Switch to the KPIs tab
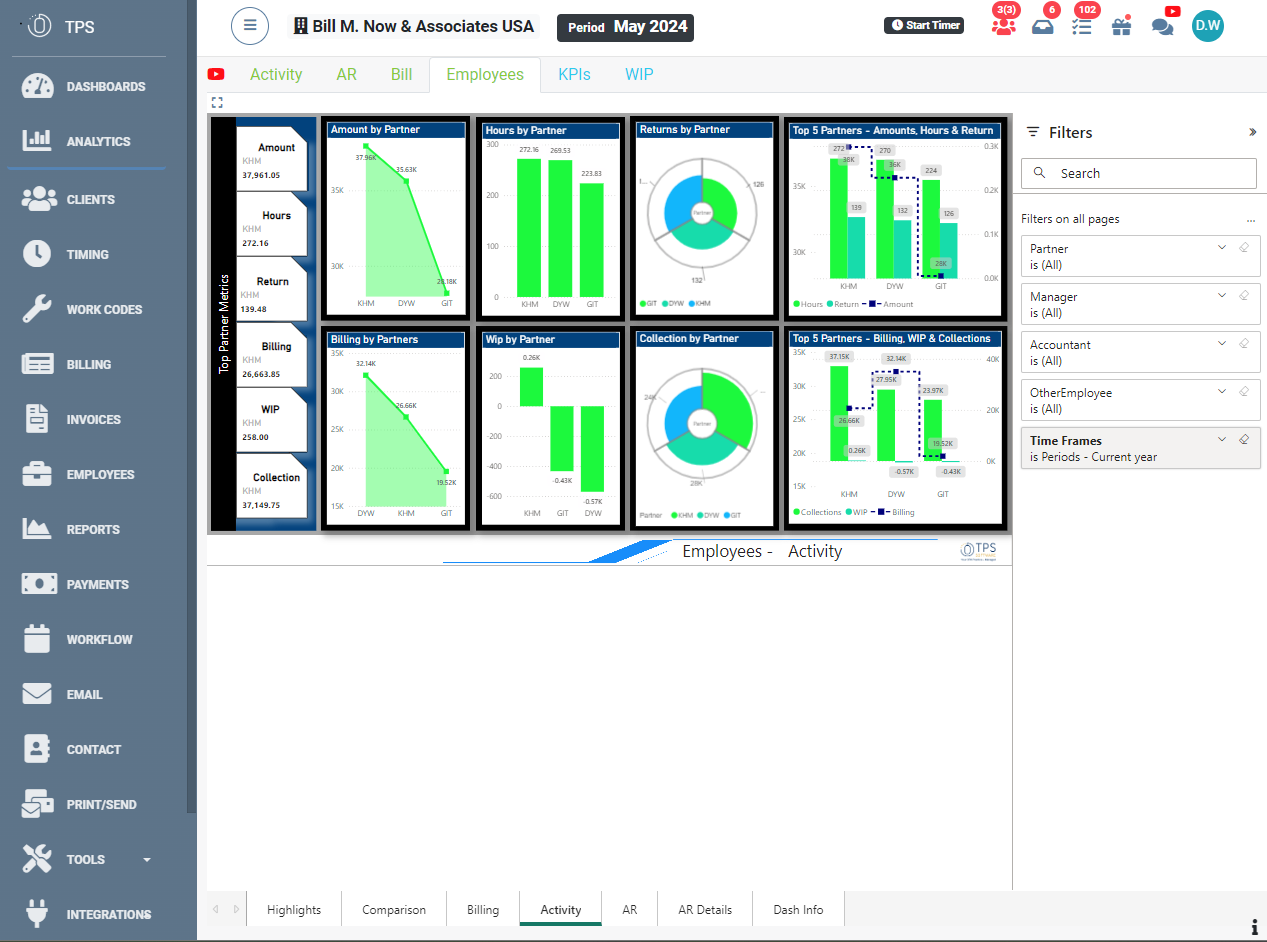 click(x=574, y=74)
